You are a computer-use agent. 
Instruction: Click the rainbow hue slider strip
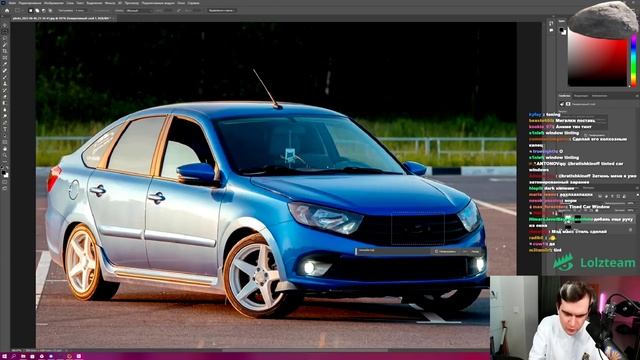pyautogui.click(x=633, y=61)
